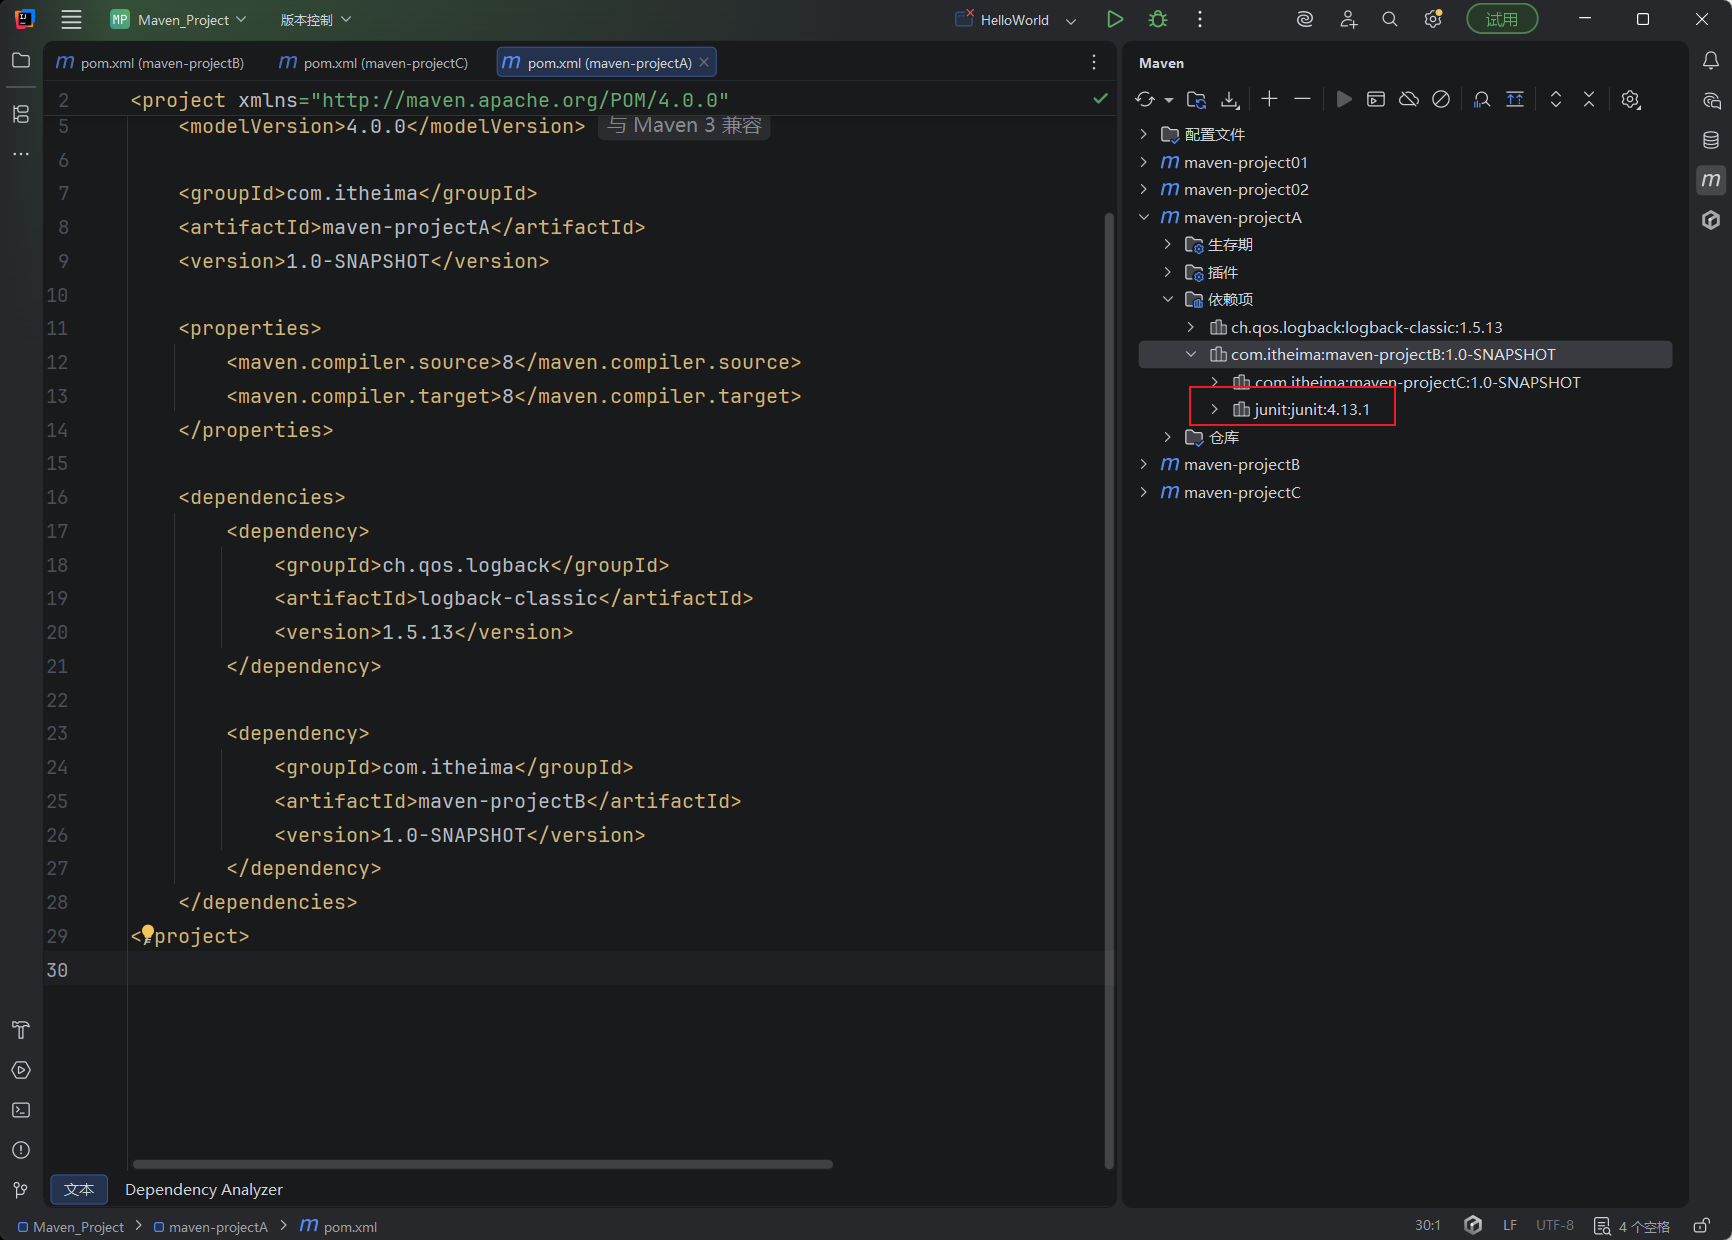Debug the HelloWorld configuration
Viewport: 1732px width, 1240px height.
[1158, 19]
